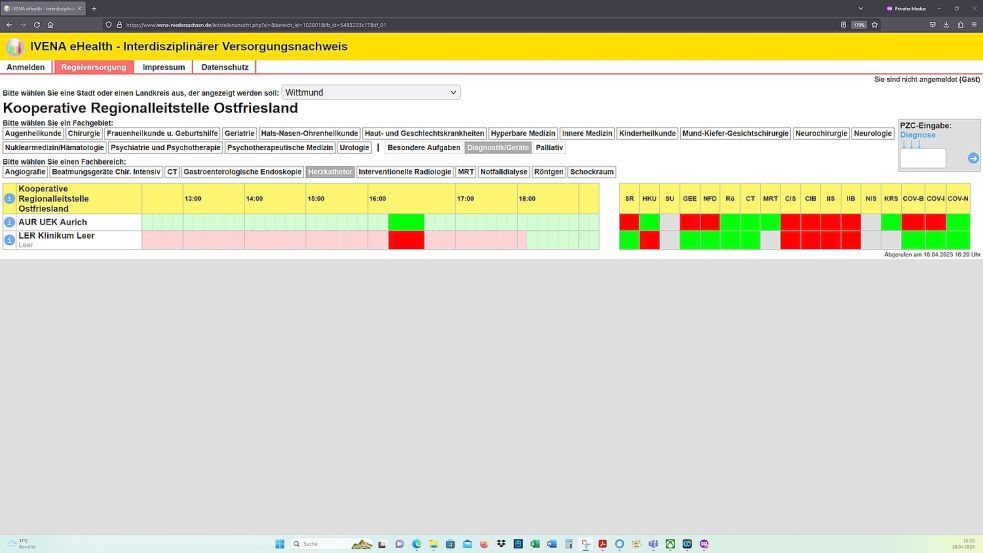Choose Frauenheilkunde u. Geburtshilfe
Viewport: 983px width, 553px height.
[x=162, y=133]
